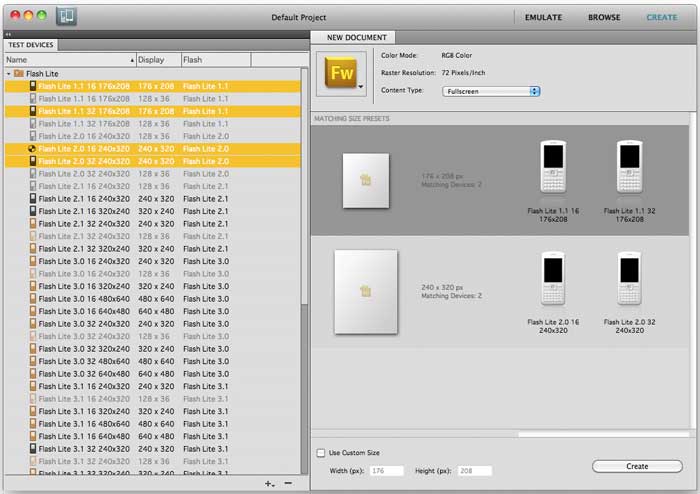700x494 pixels.
Task: Click the Flash Lite 1.1 16 176x208 phone thumbnail
Action: click(x=553, y=168)
